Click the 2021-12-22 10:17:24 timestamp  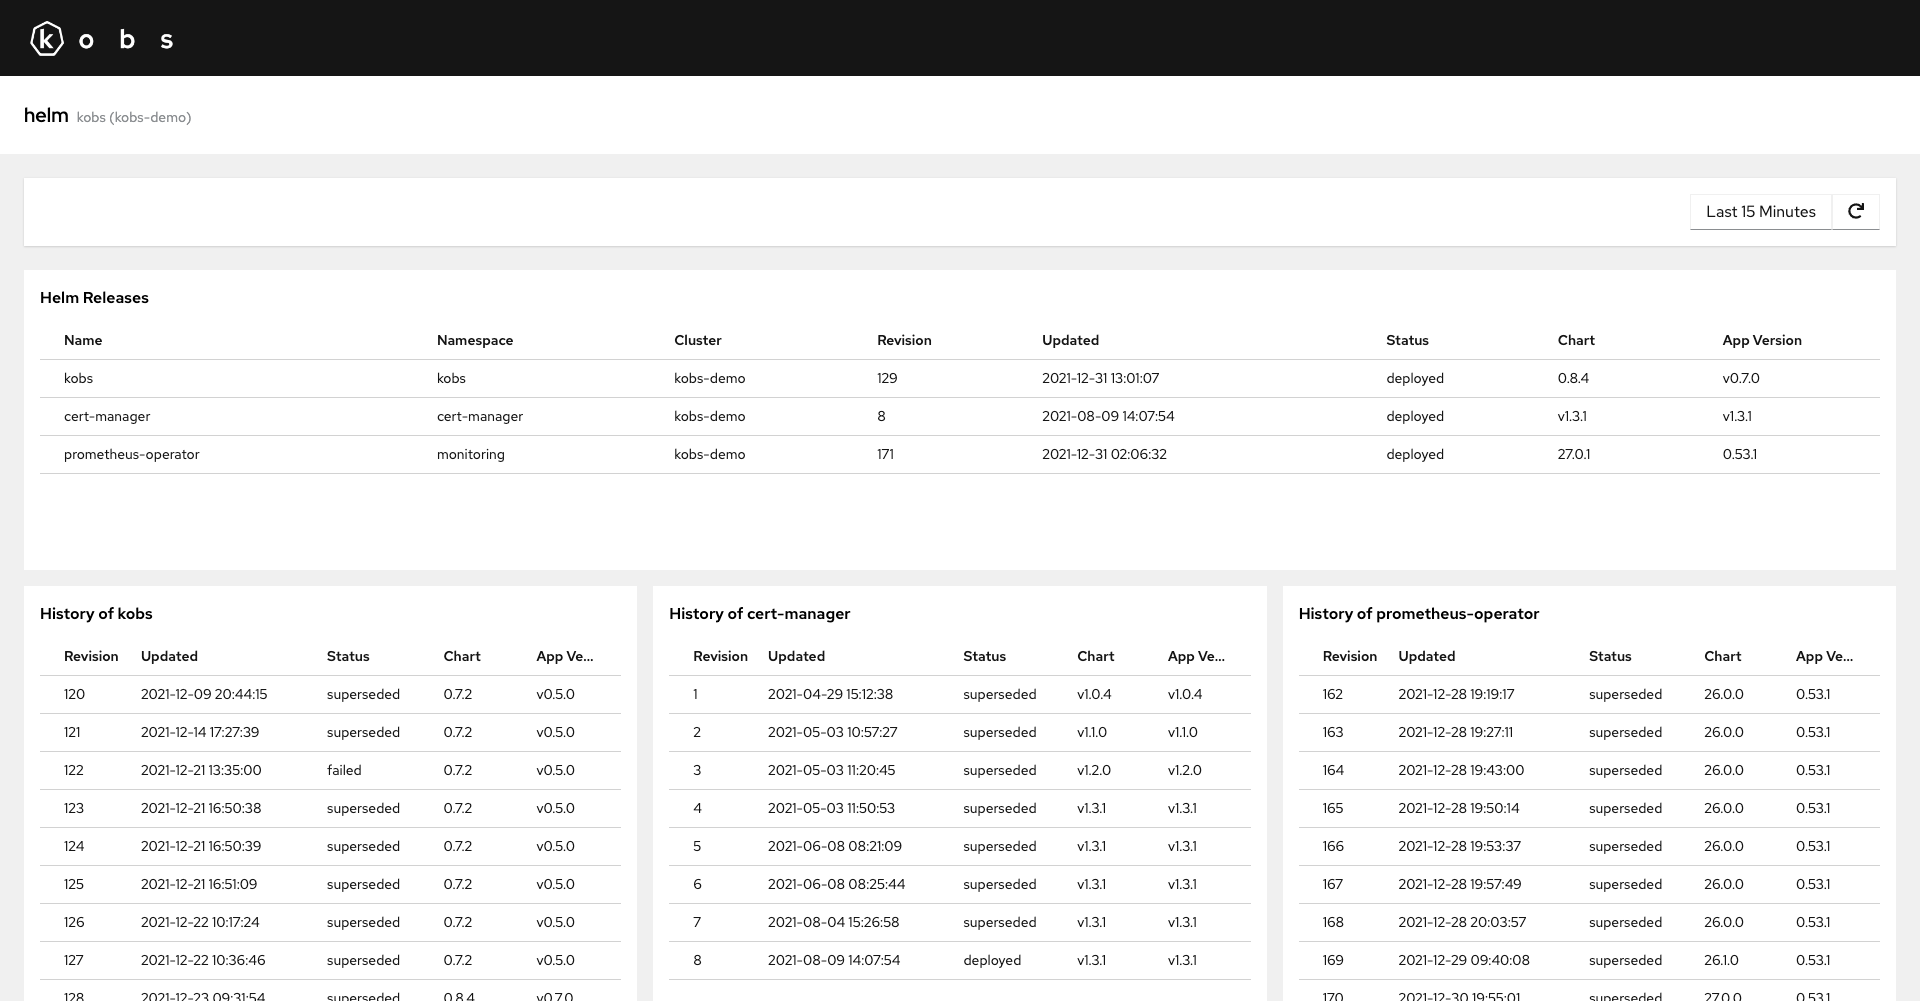tap(200, 922)
